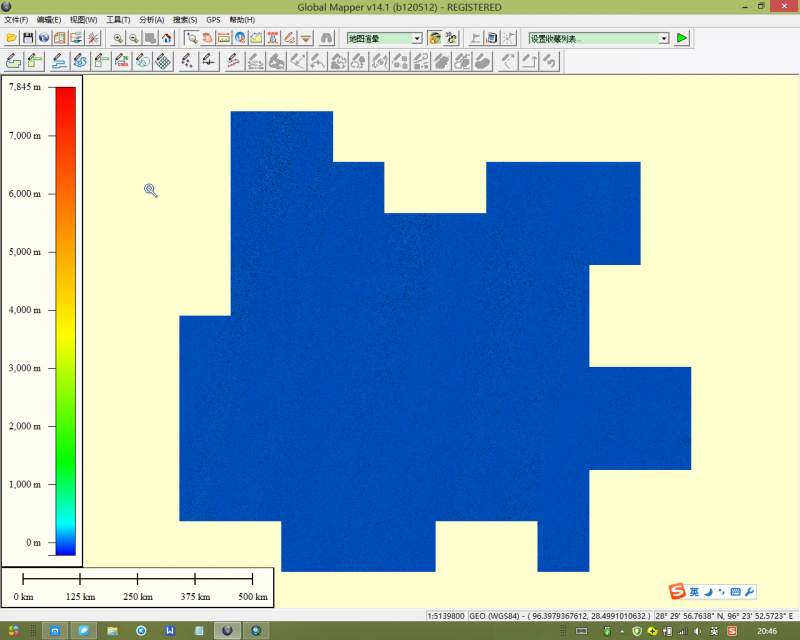Select the Zoom Out magnifier tool
Screen dimensions: 800x640
point(134,38)
